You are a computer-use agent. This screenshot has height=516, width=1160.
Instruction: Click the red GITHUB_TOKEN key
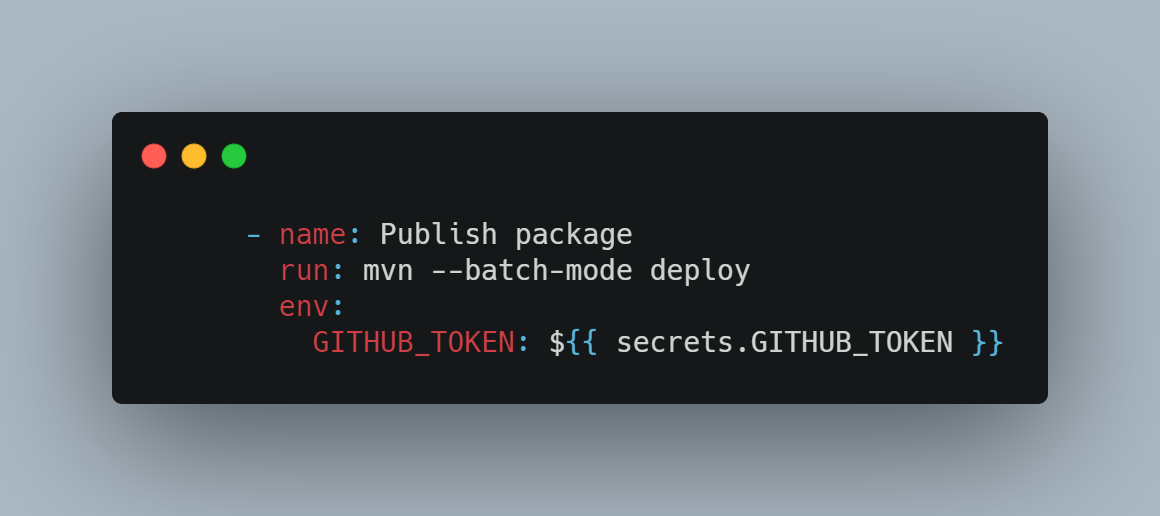(414, 343)
